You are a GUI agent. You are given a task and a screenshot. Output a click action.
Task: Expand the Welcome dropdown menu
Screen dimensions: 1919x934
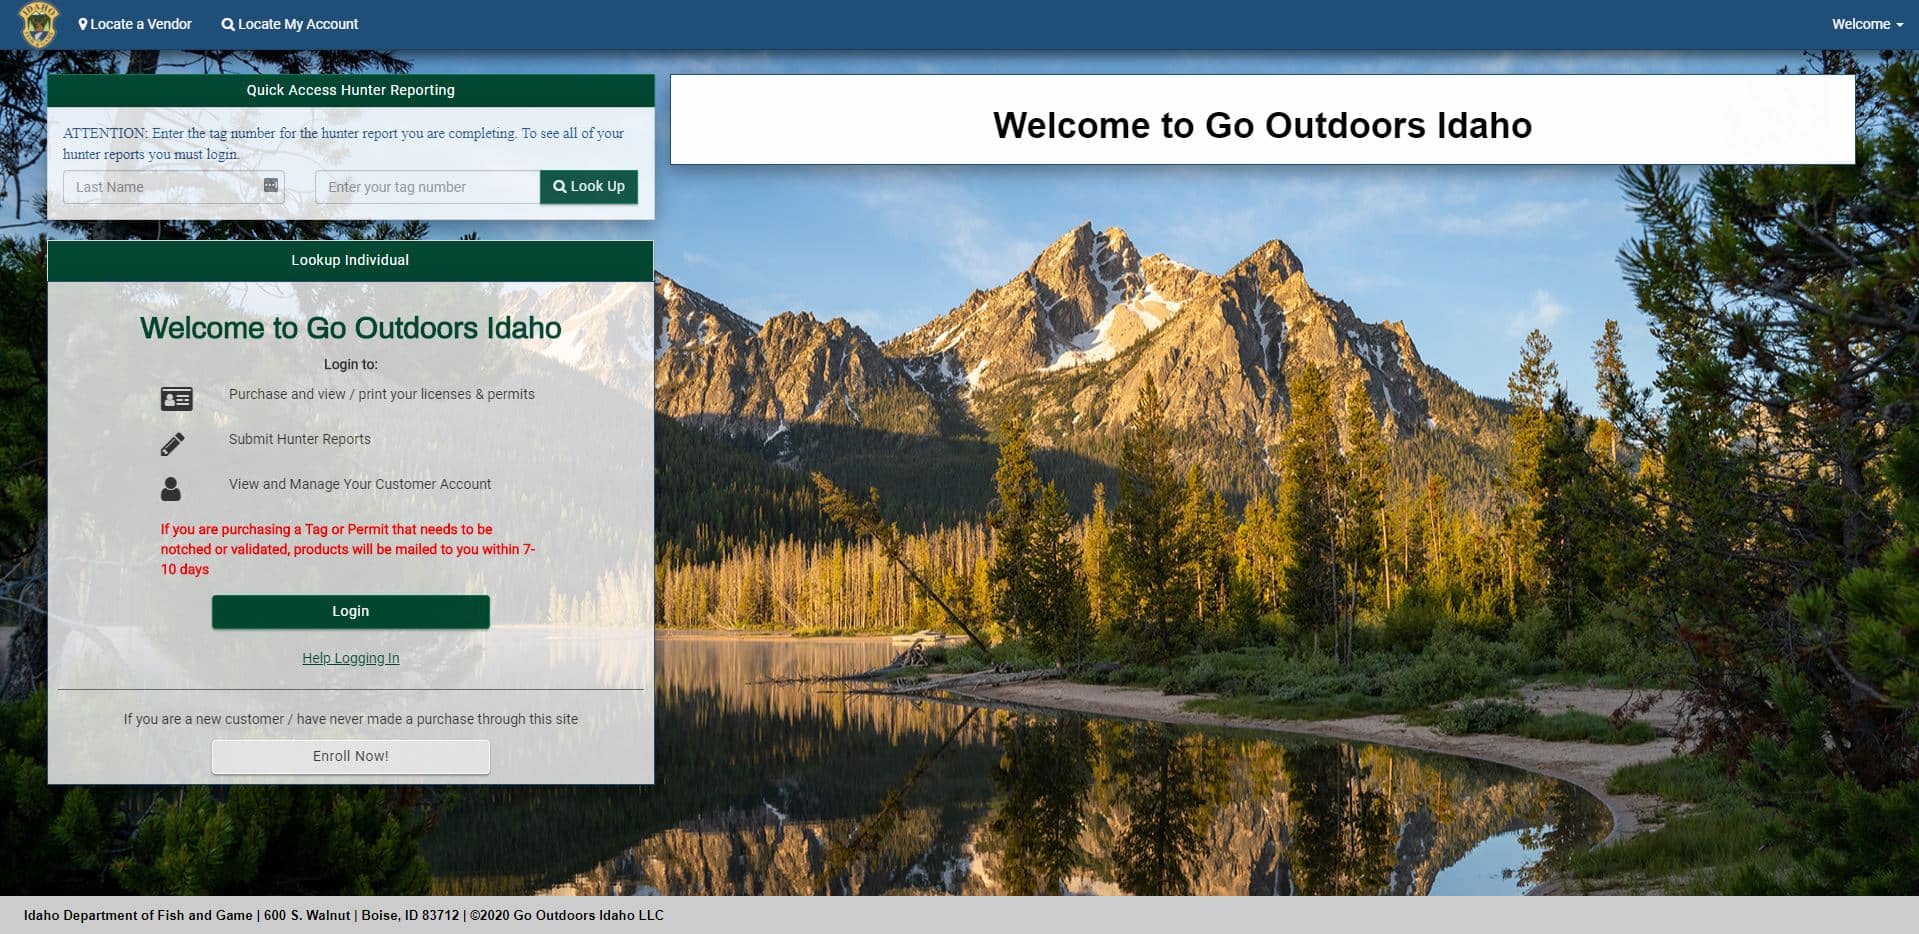point(1867,24)
